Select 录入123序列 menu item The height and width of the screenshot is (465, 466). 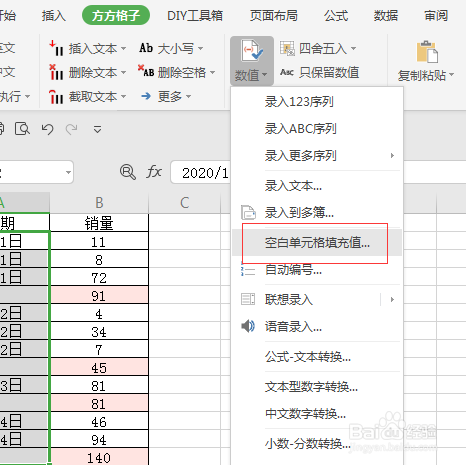(317, 102)
